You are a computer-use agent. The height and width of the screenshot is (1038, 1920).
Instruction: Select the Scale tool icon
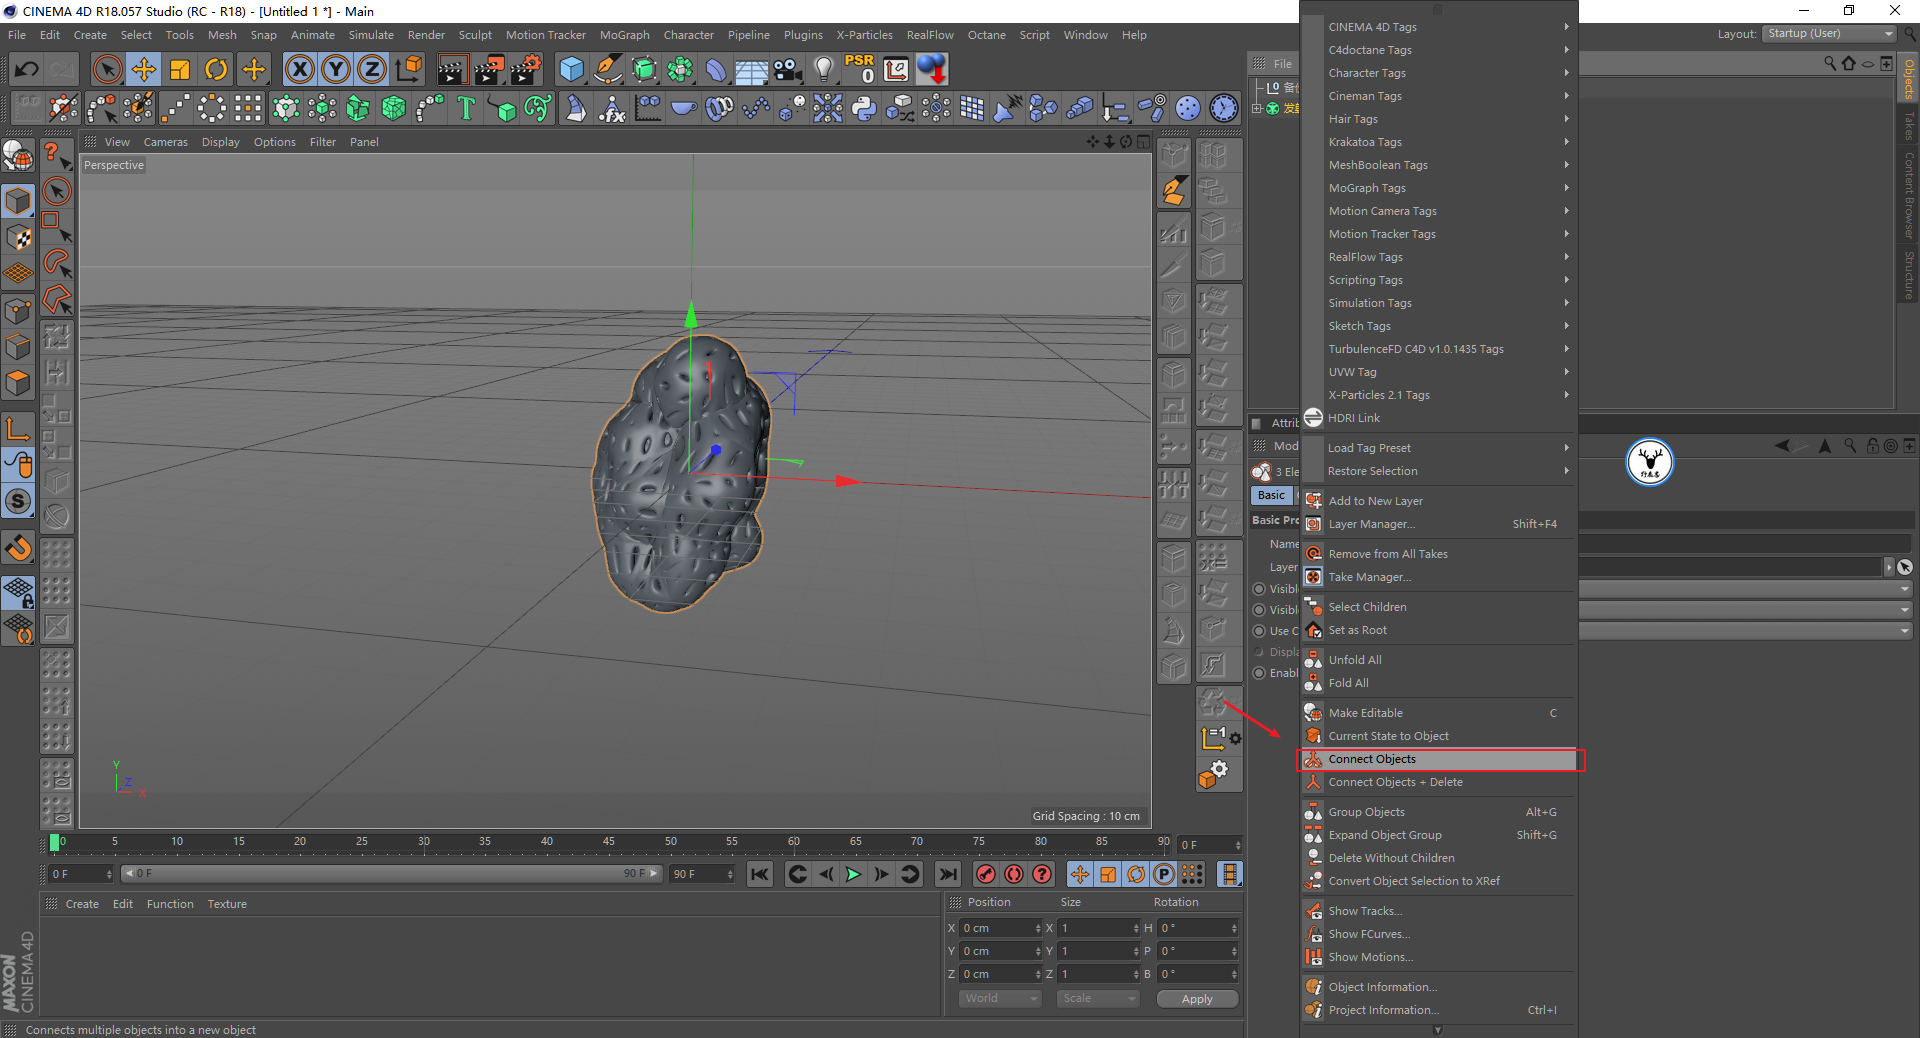(x=180, y=69)
